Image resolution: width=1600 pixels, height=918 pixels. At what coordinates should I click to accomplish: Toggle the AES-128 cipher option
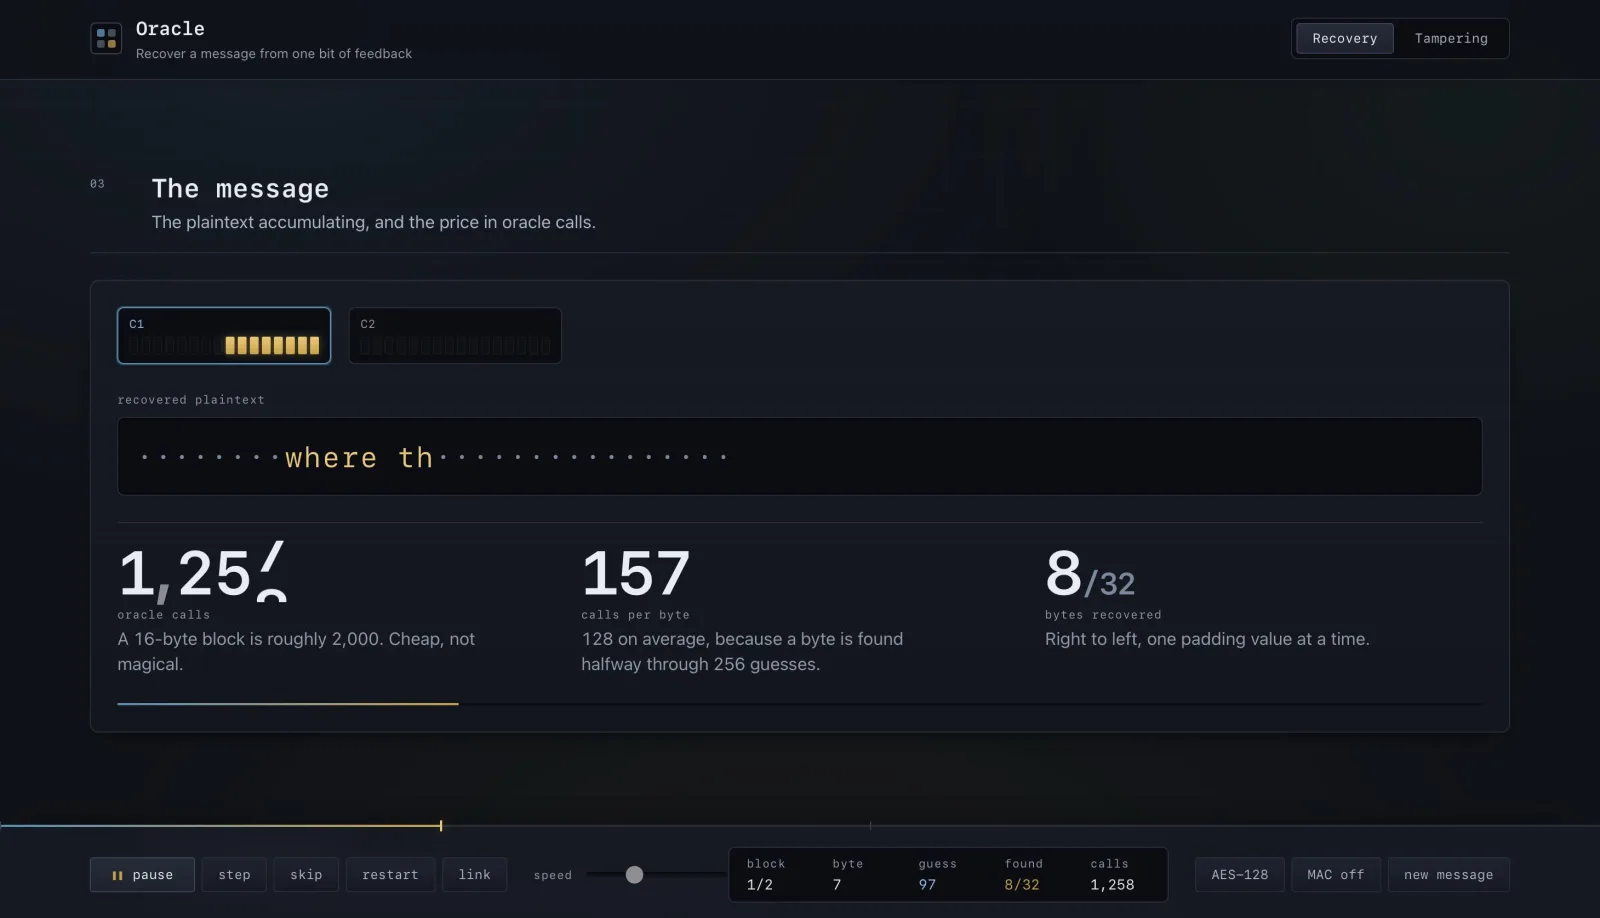(1239, 875)
